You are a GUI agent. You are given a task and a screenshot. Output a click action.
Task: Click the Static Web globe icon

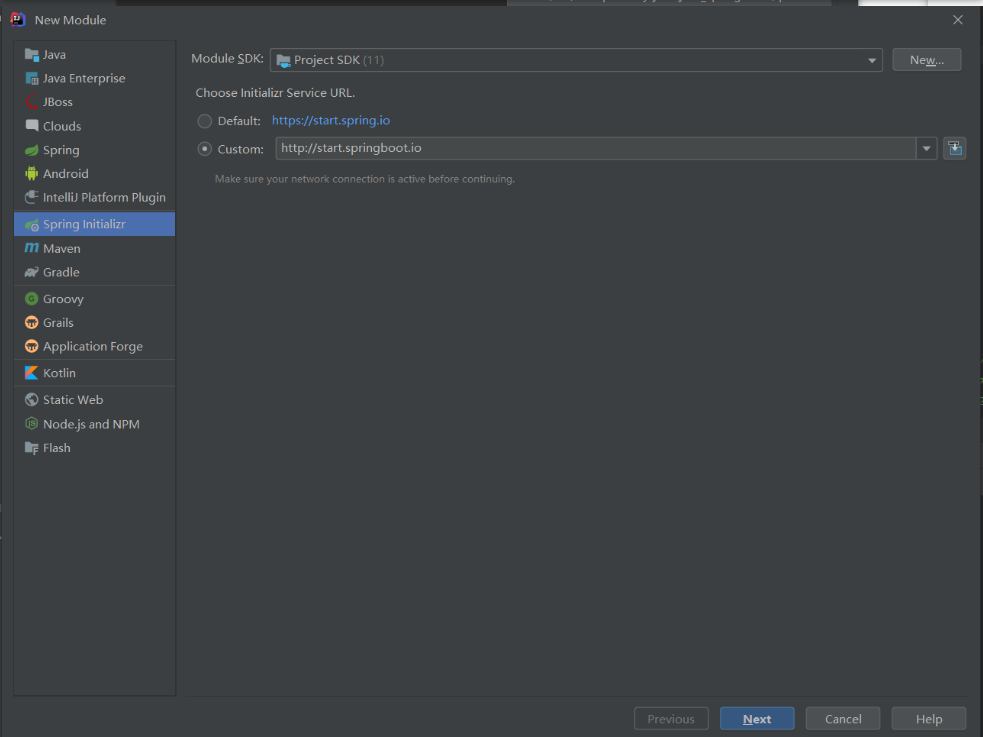(31, 400)
